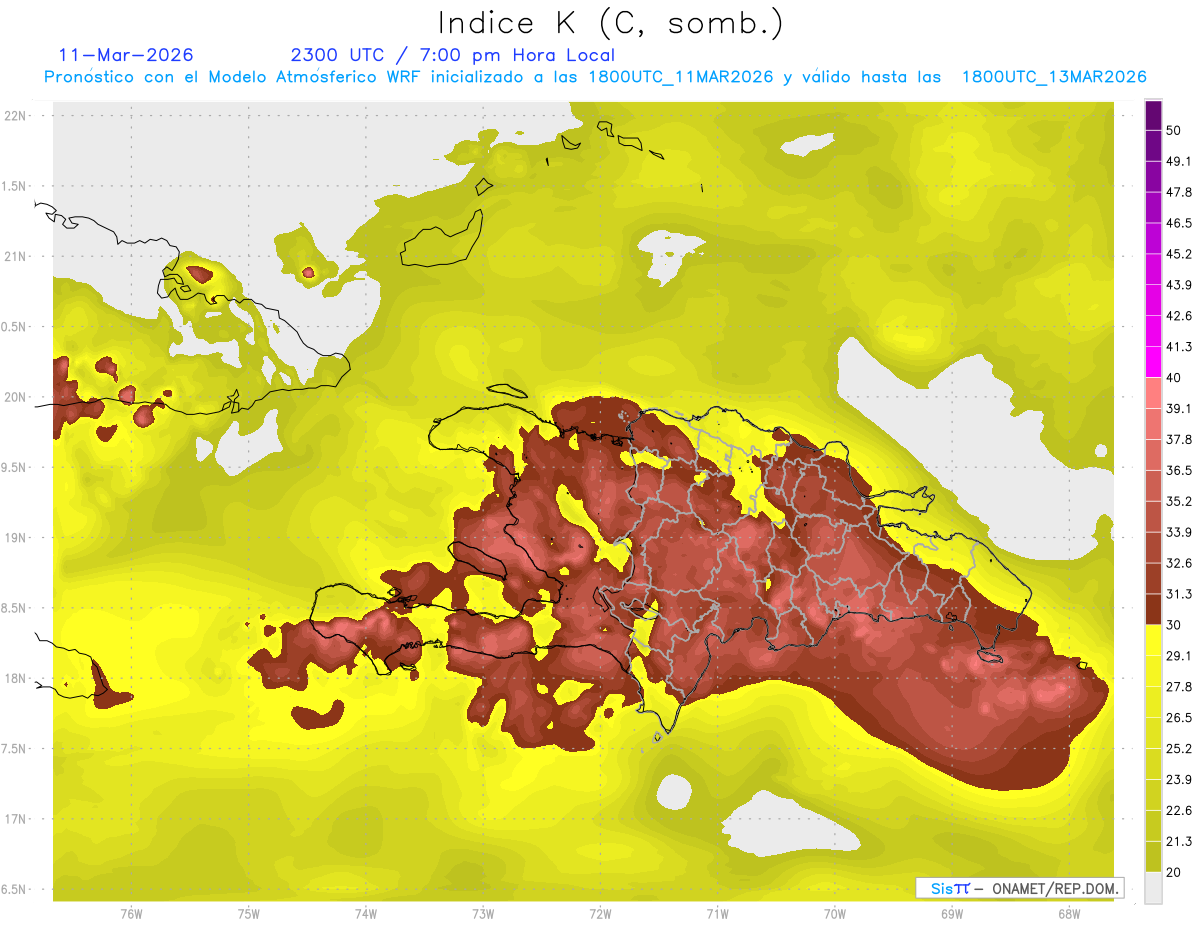1200x927 pixels.
Task: Select the "22N" latitude label
Action: (16, 115)
